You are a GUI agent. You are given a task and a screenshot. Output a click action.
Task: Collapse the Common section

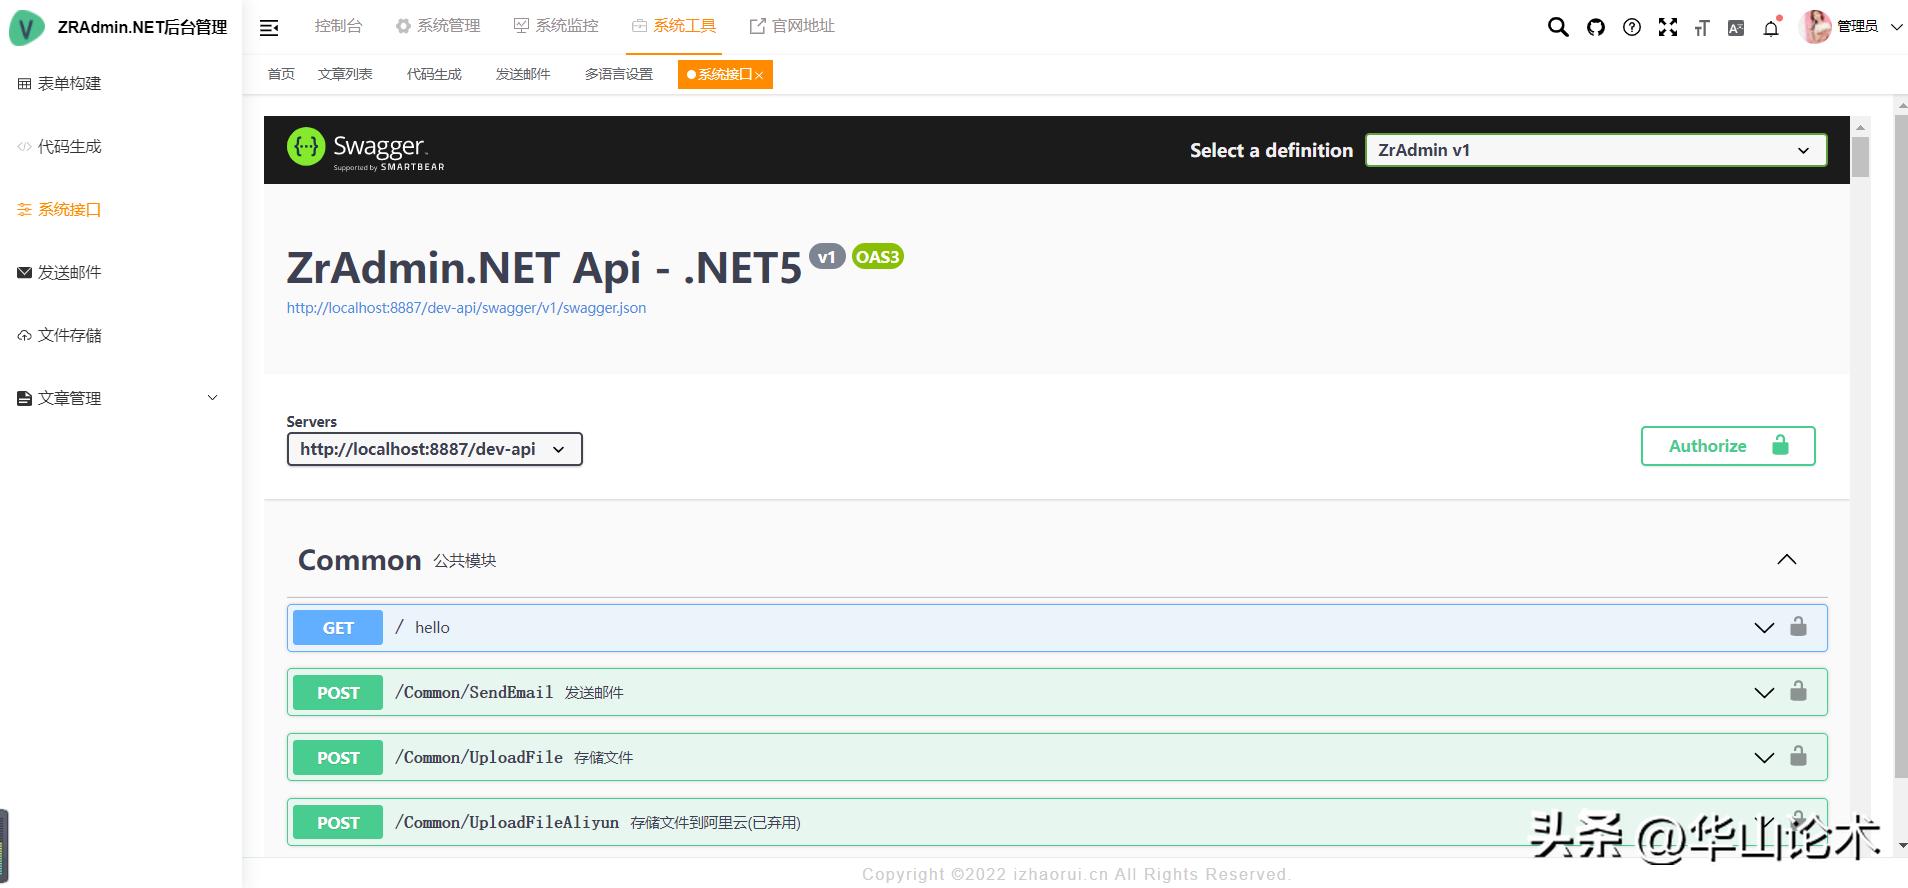pos(1787,559)
